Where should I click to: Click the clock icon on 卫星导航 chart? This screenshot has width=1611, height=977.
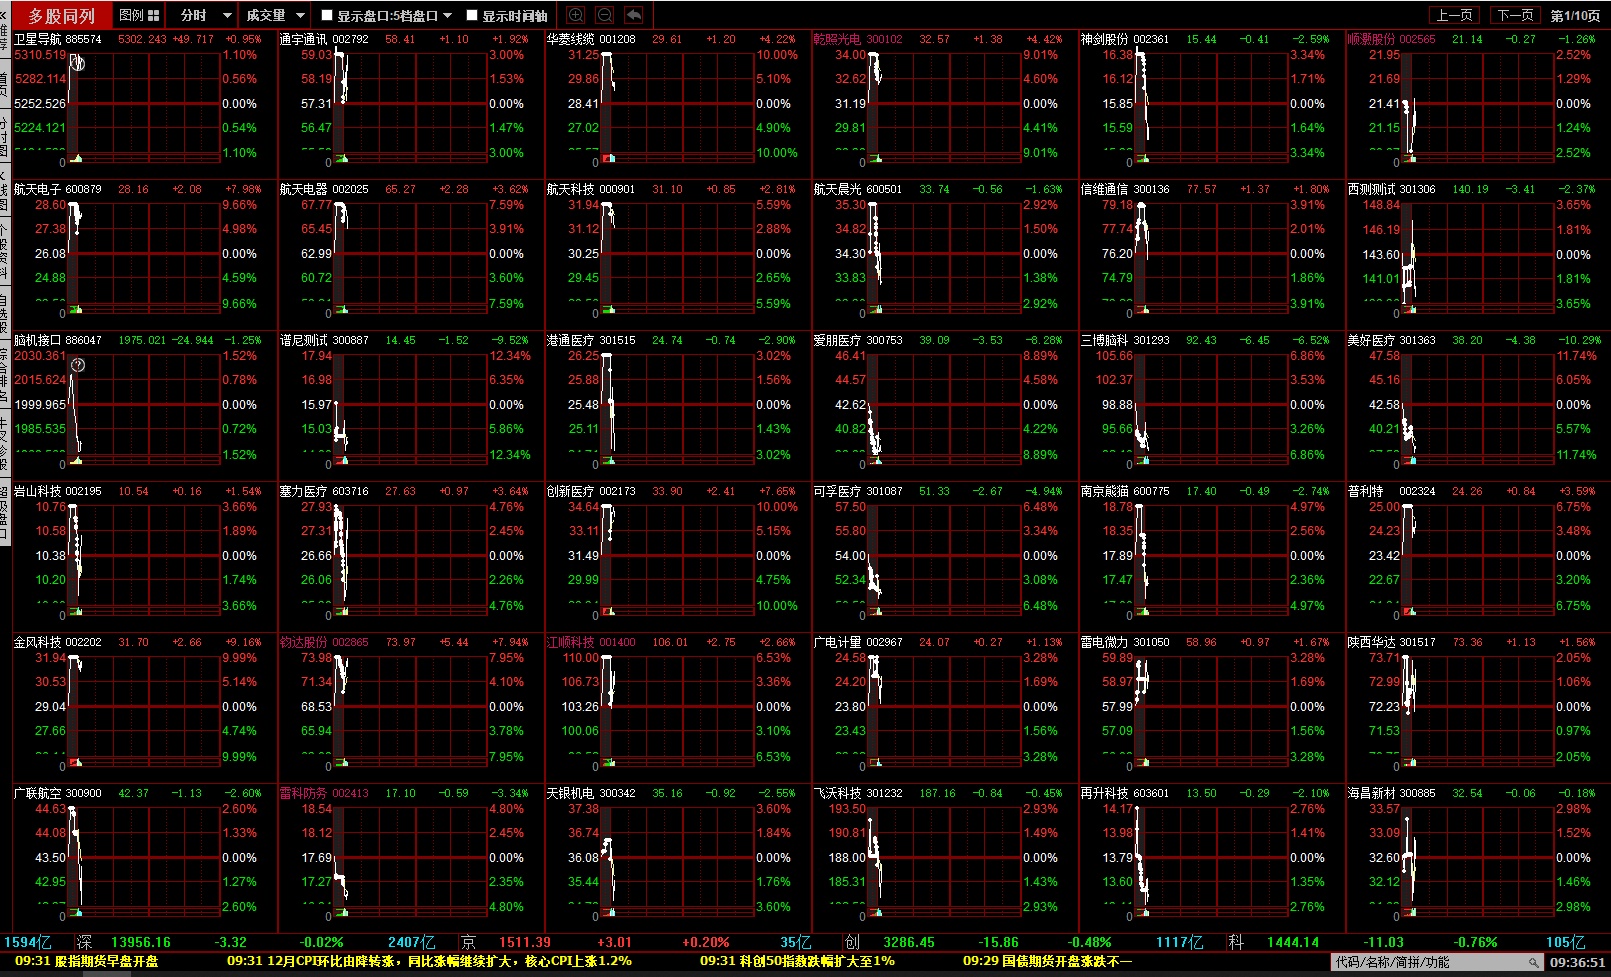point(78,63)
